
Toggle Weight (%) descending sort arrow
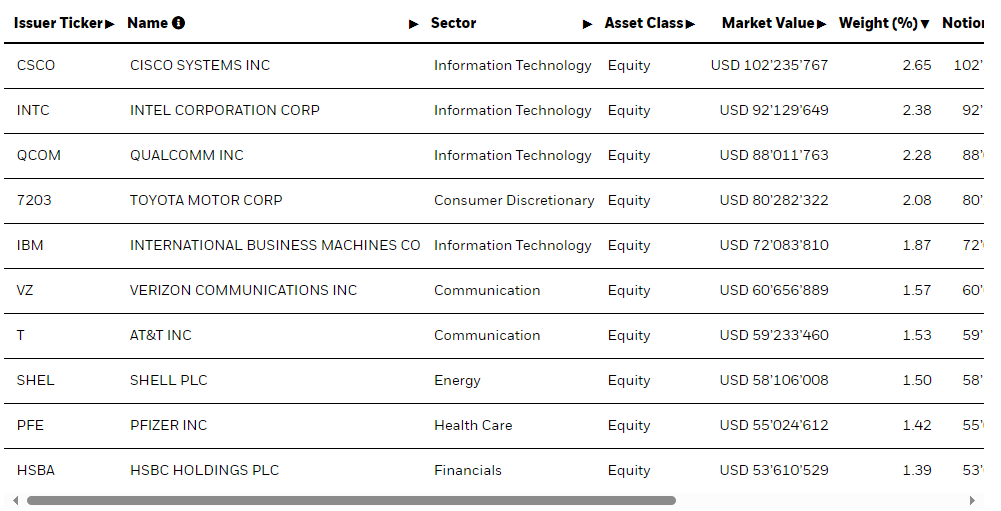coord(925,24)
